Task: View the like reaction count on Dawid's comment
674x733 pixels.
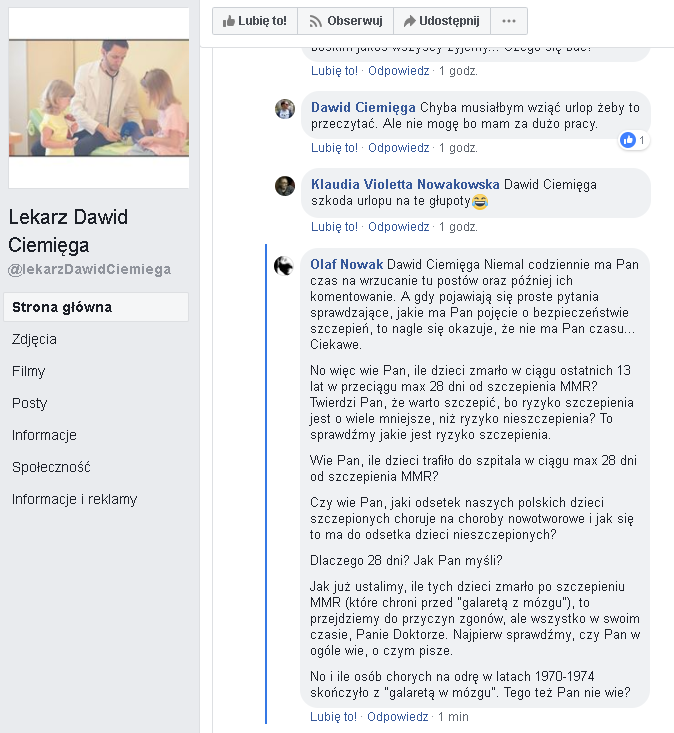Action: point(634,140)
